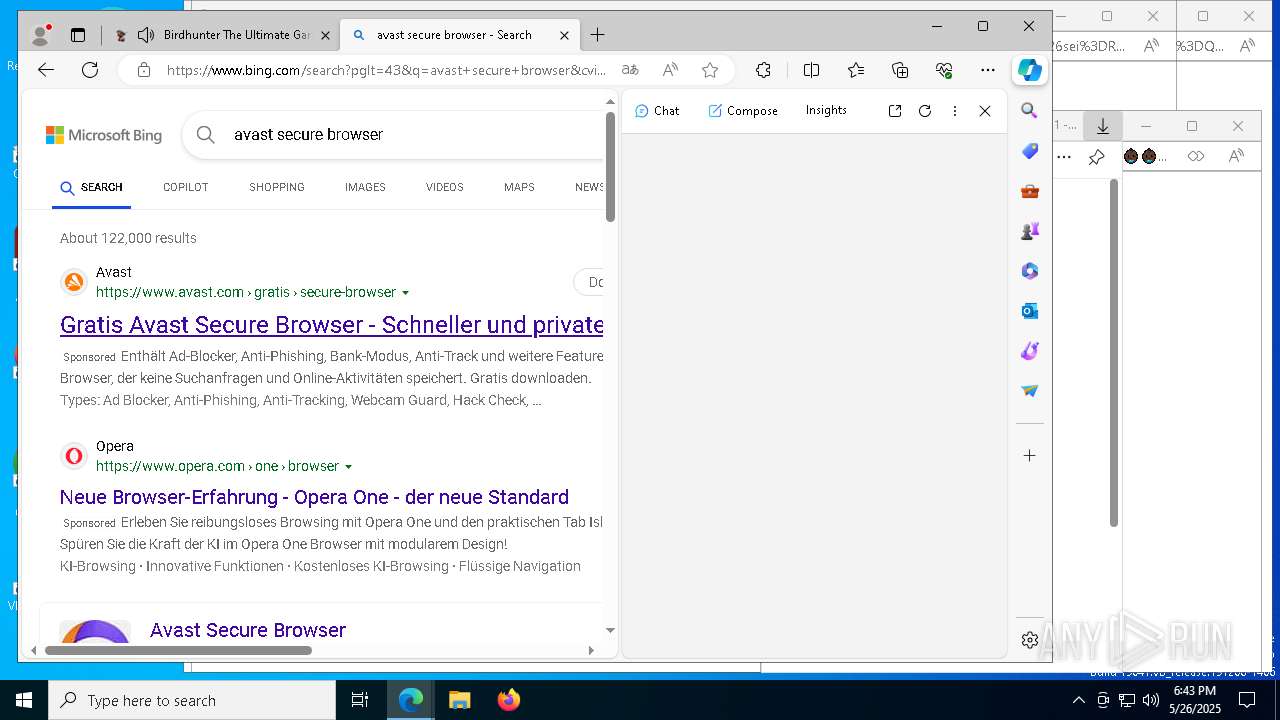This screenshot has width=1280, height=720.
Task: Open Neue Browser-Erfahrung Opera One link
Action: [x=314, y=497]
